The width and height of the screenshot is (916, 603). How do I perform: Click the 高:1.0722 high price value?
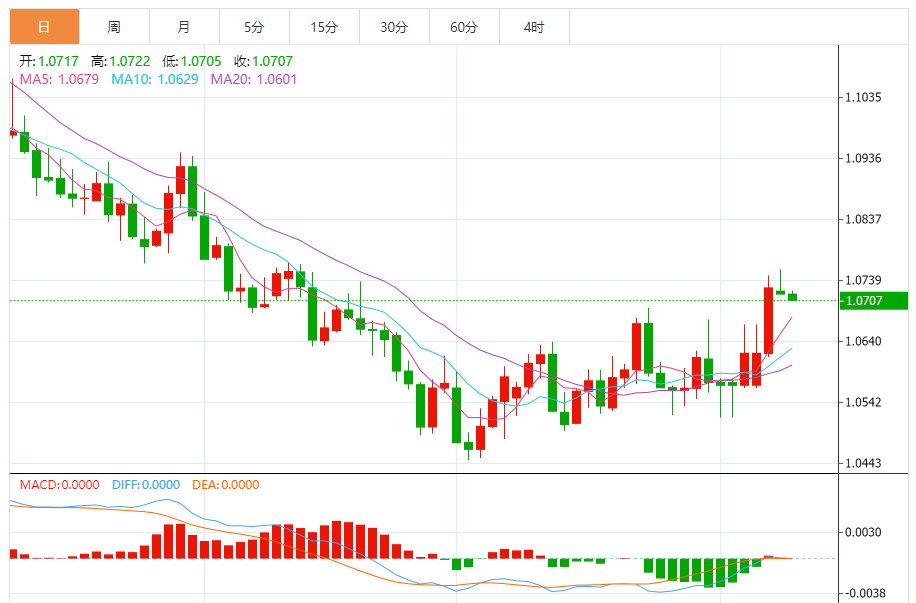tap(120, 61)
